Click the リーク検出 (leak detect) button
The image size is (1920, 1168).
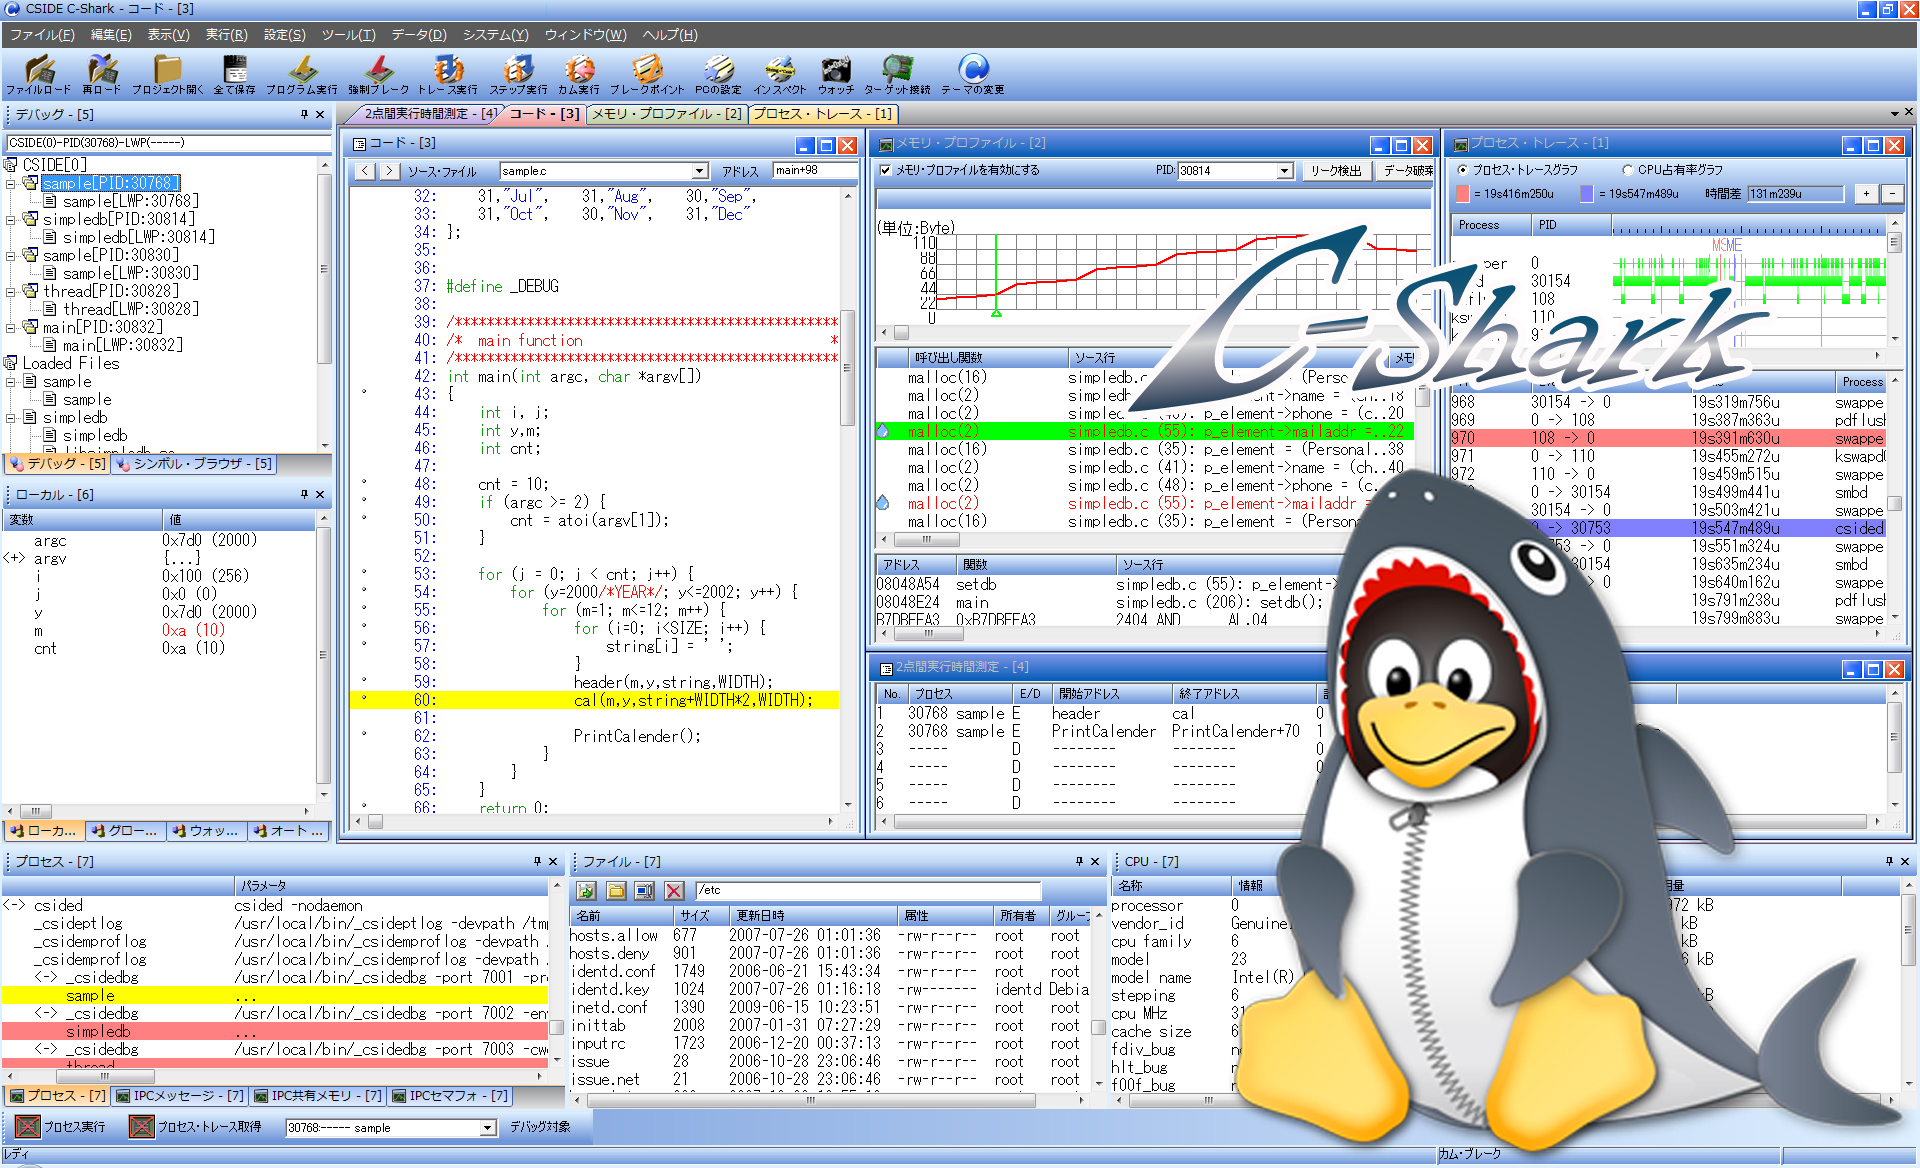(x=1335, y=171)
